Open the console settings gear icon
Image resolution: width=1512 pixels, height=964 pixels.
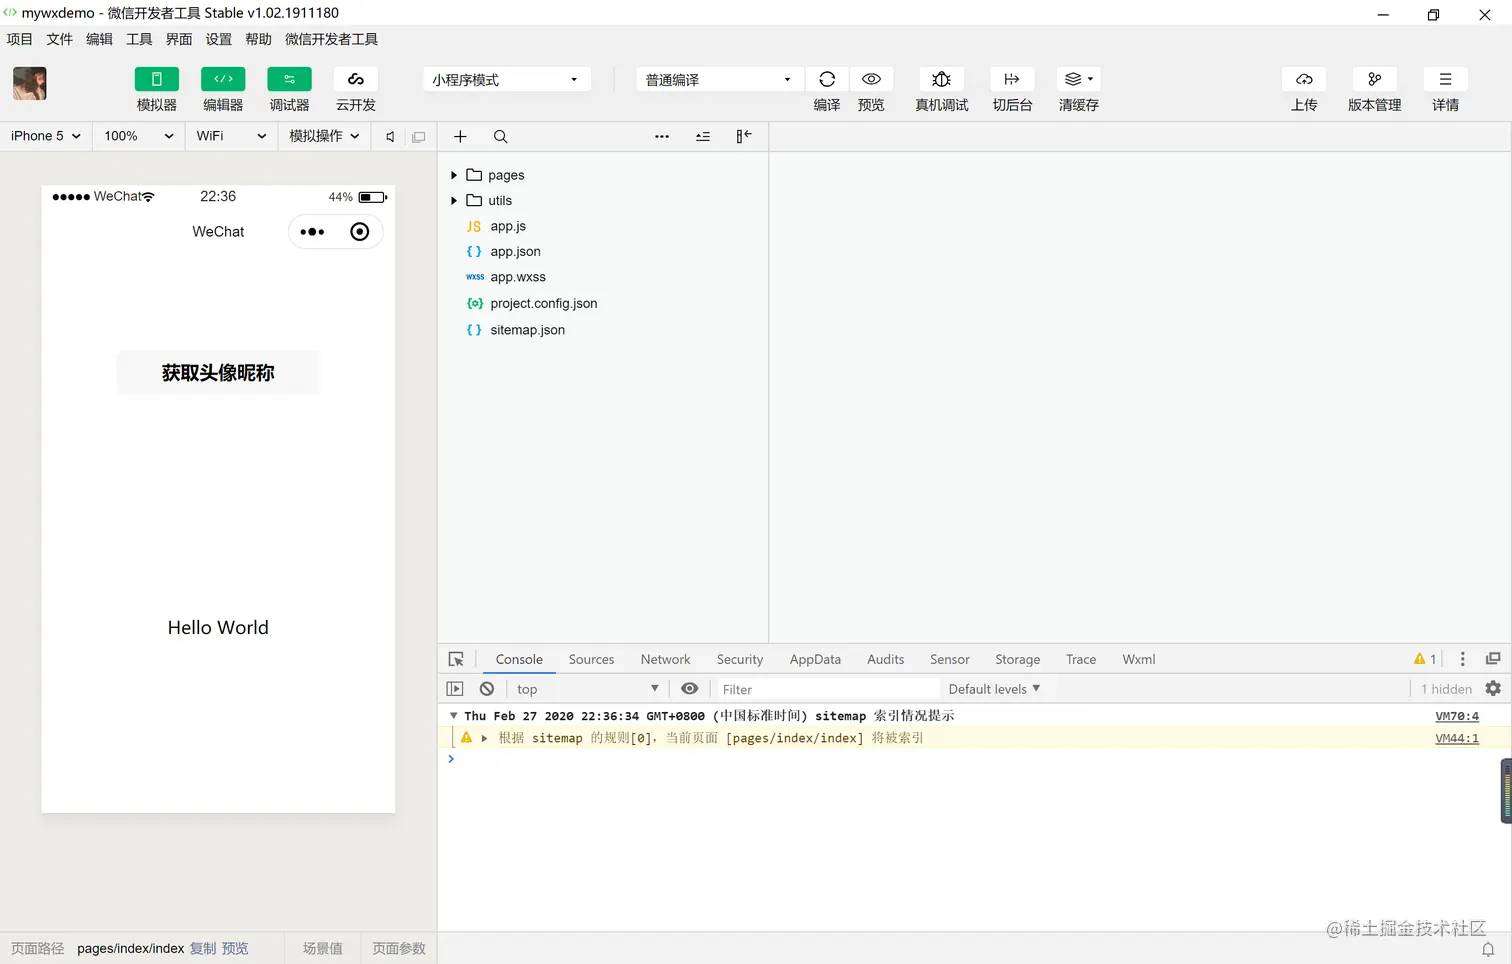tap(1493, 689)
